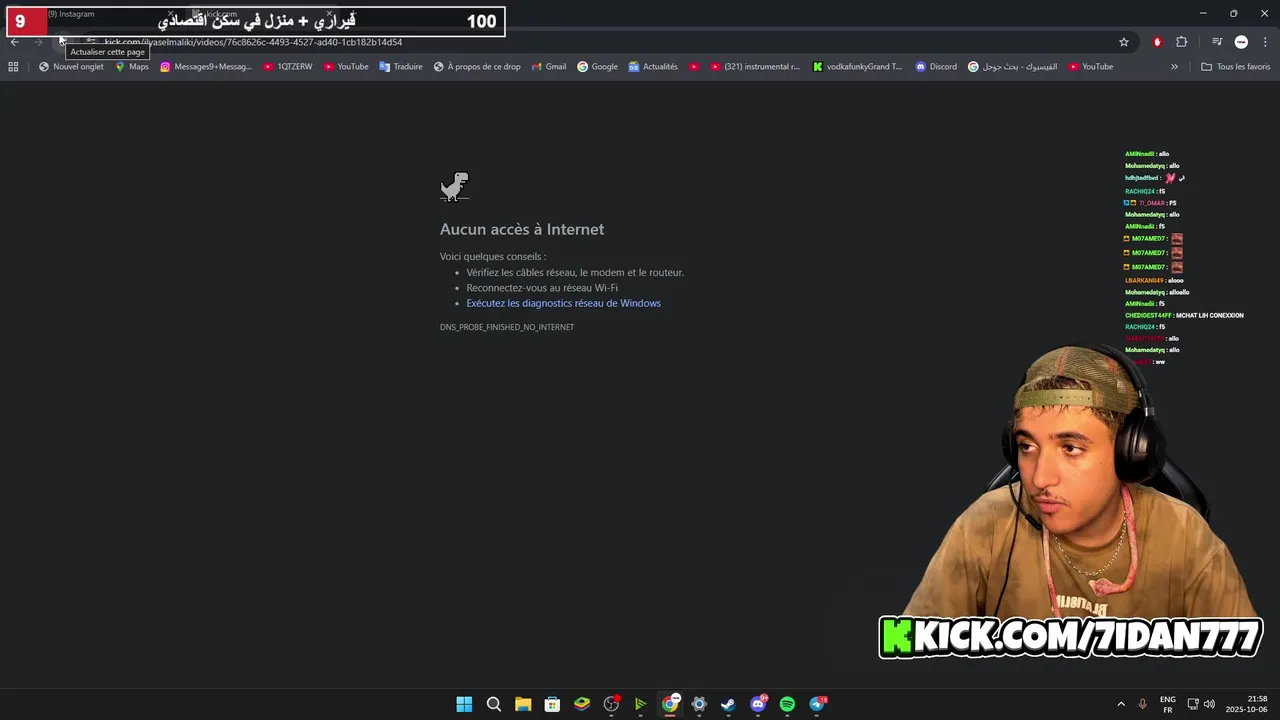Open the Maps bookmark
Screen dimensions: 1280x720
[x=132, y=67]
